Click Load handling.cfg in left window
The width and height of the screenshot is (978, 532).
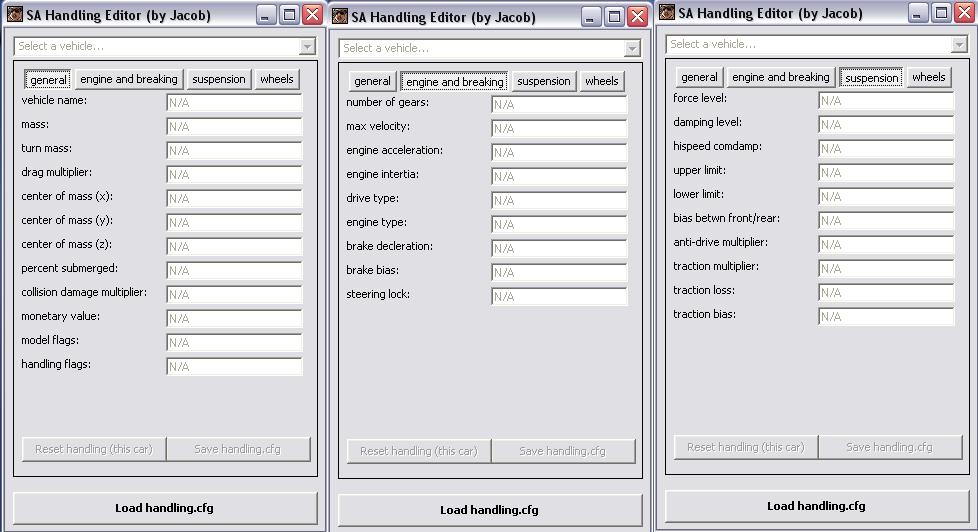[x=165, y=508]
